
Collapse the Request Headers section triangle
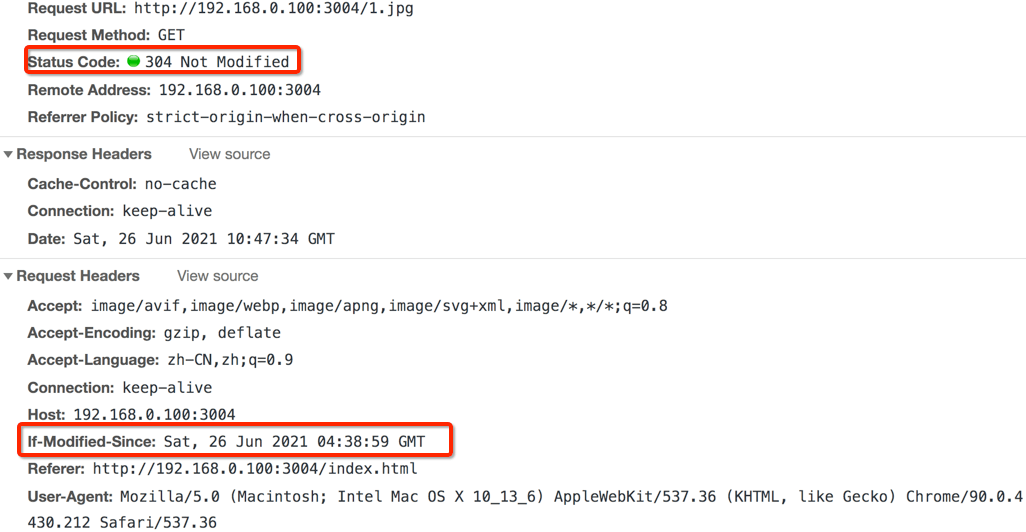[x=9, y=277]
